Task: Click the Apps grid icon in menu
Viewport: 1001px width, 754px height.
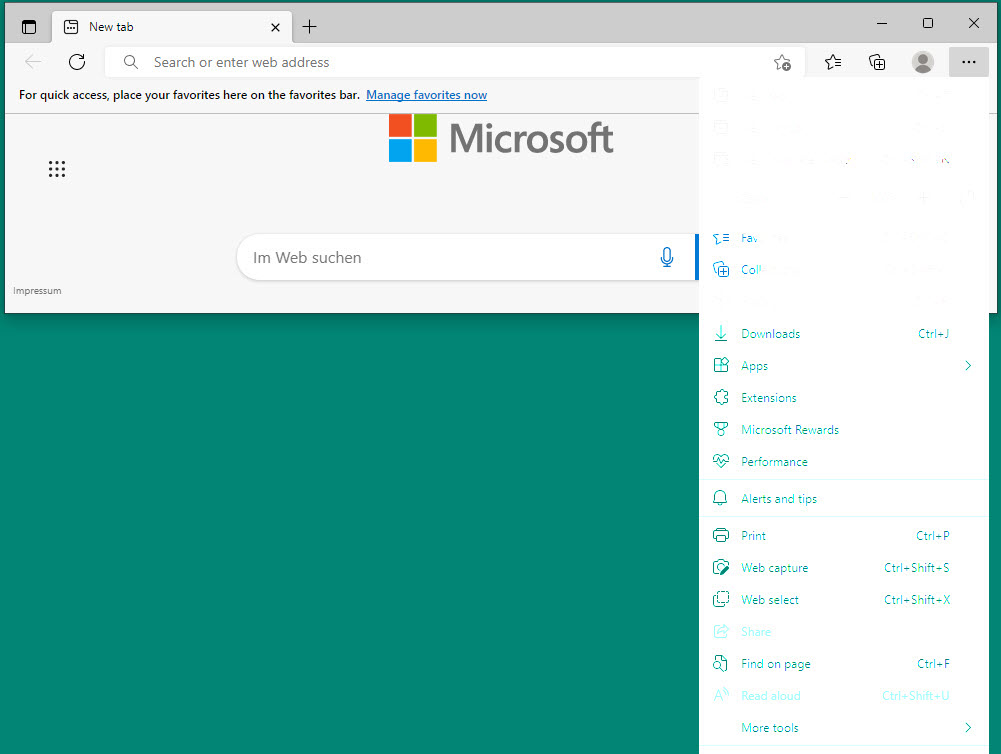Action: (721, 365)
